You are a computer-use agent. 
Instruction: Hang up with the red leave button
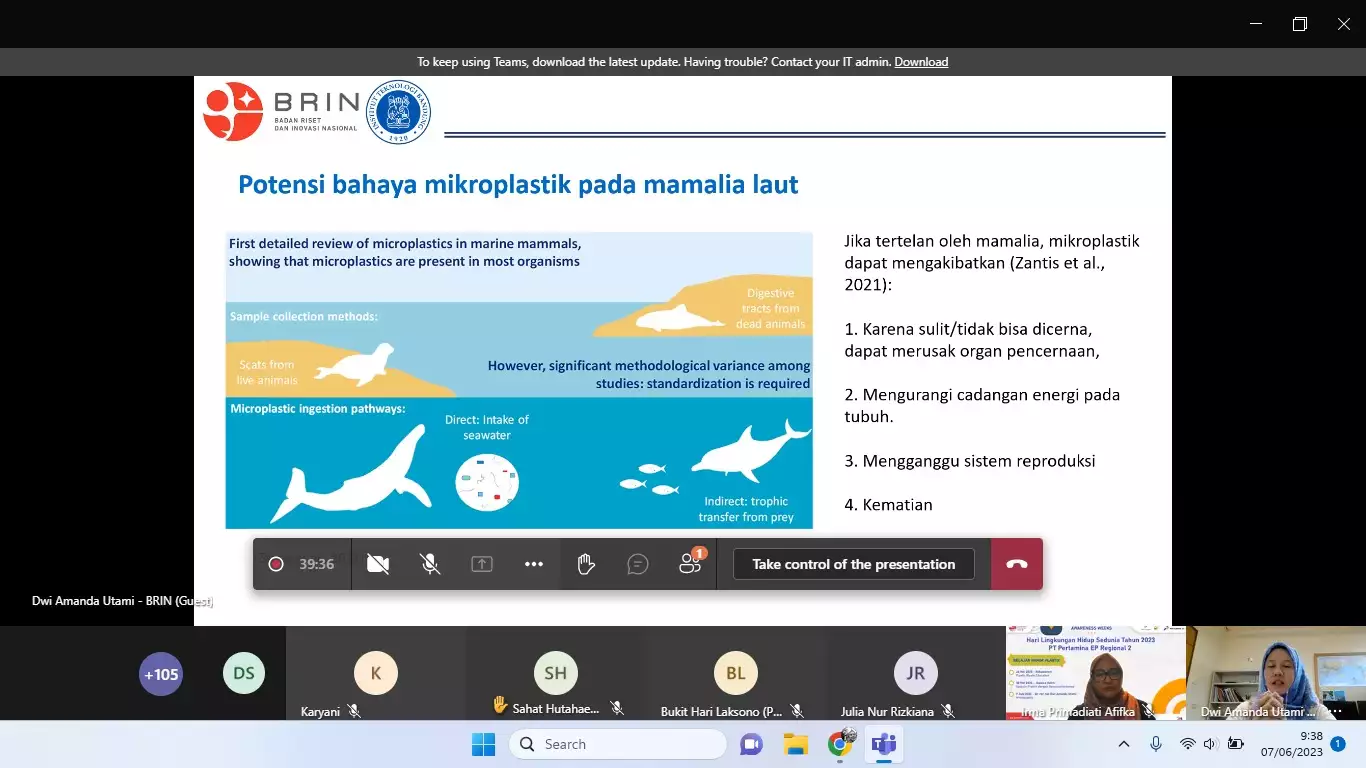click(1017, 564)
